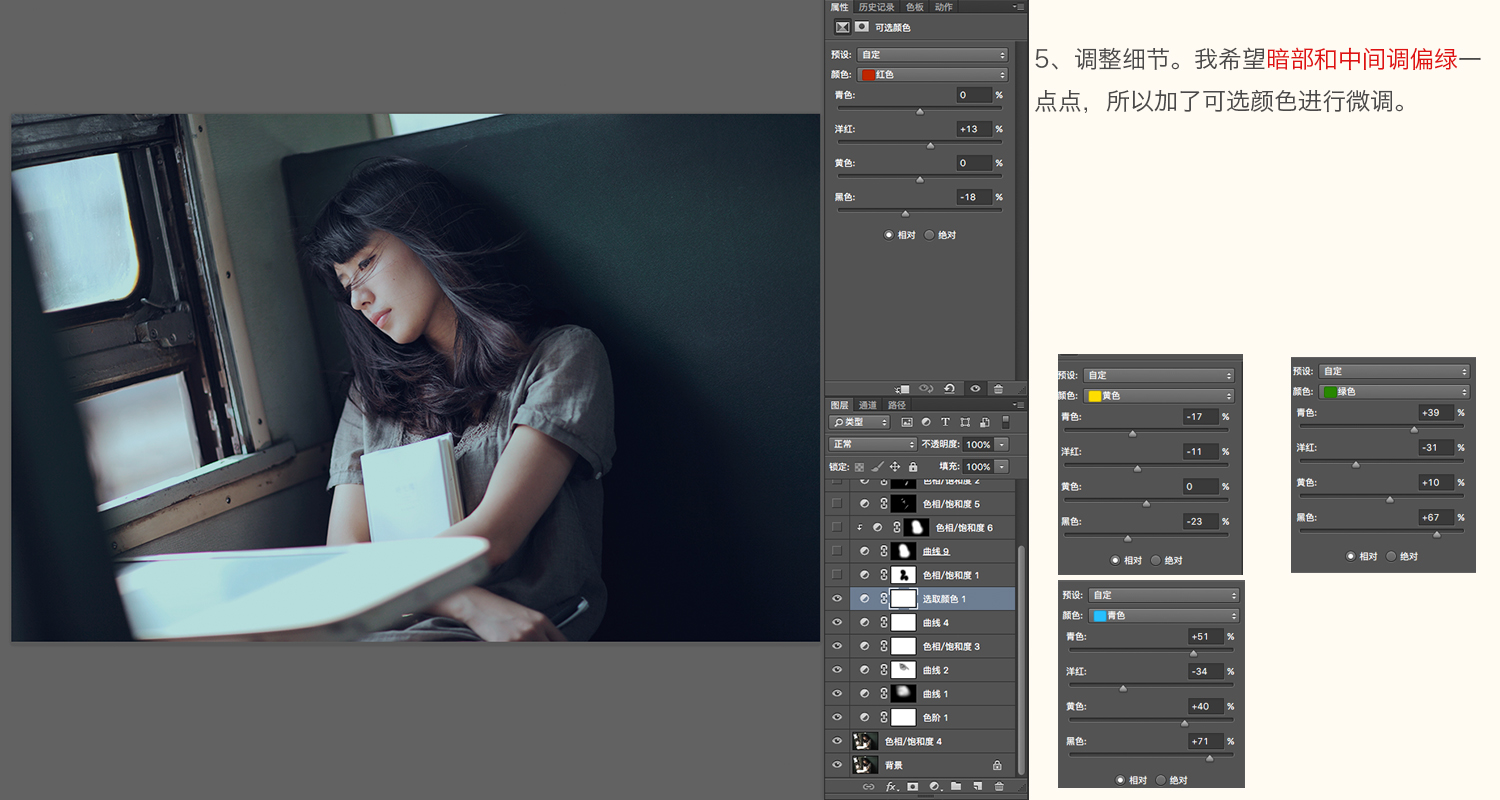Image resolution: width=1500 pixels, height=800 pixels.
Task: Select the 色阶 1 layer name
Action: click(x=936, y=718)
